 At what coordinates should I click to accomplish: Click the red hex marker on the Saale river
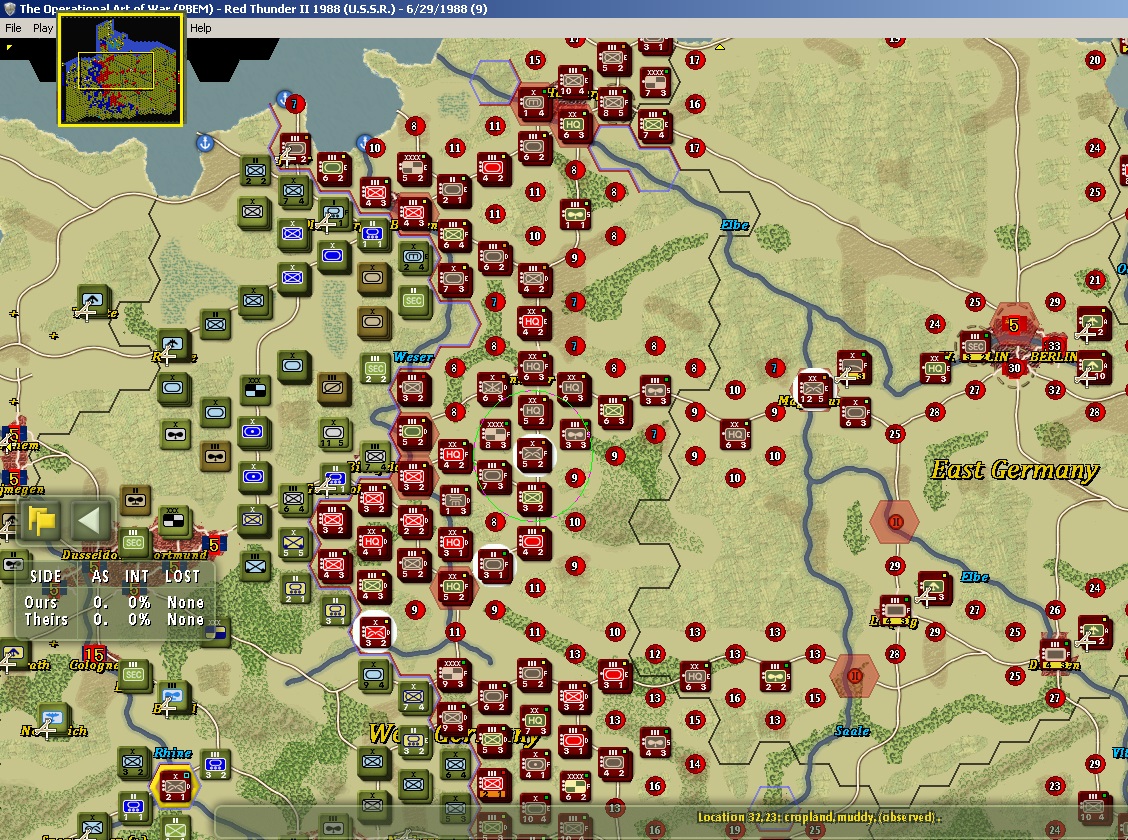tap(854, 675)
